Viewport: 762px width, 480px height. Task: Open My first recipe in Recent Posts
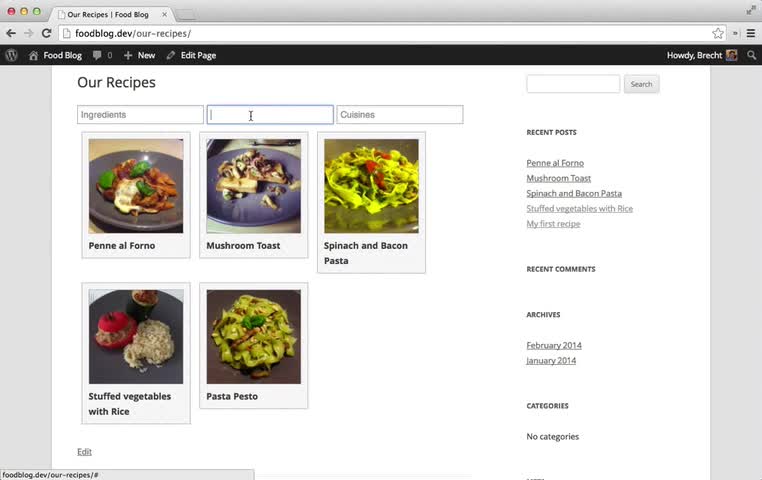(x=553, y=223)
